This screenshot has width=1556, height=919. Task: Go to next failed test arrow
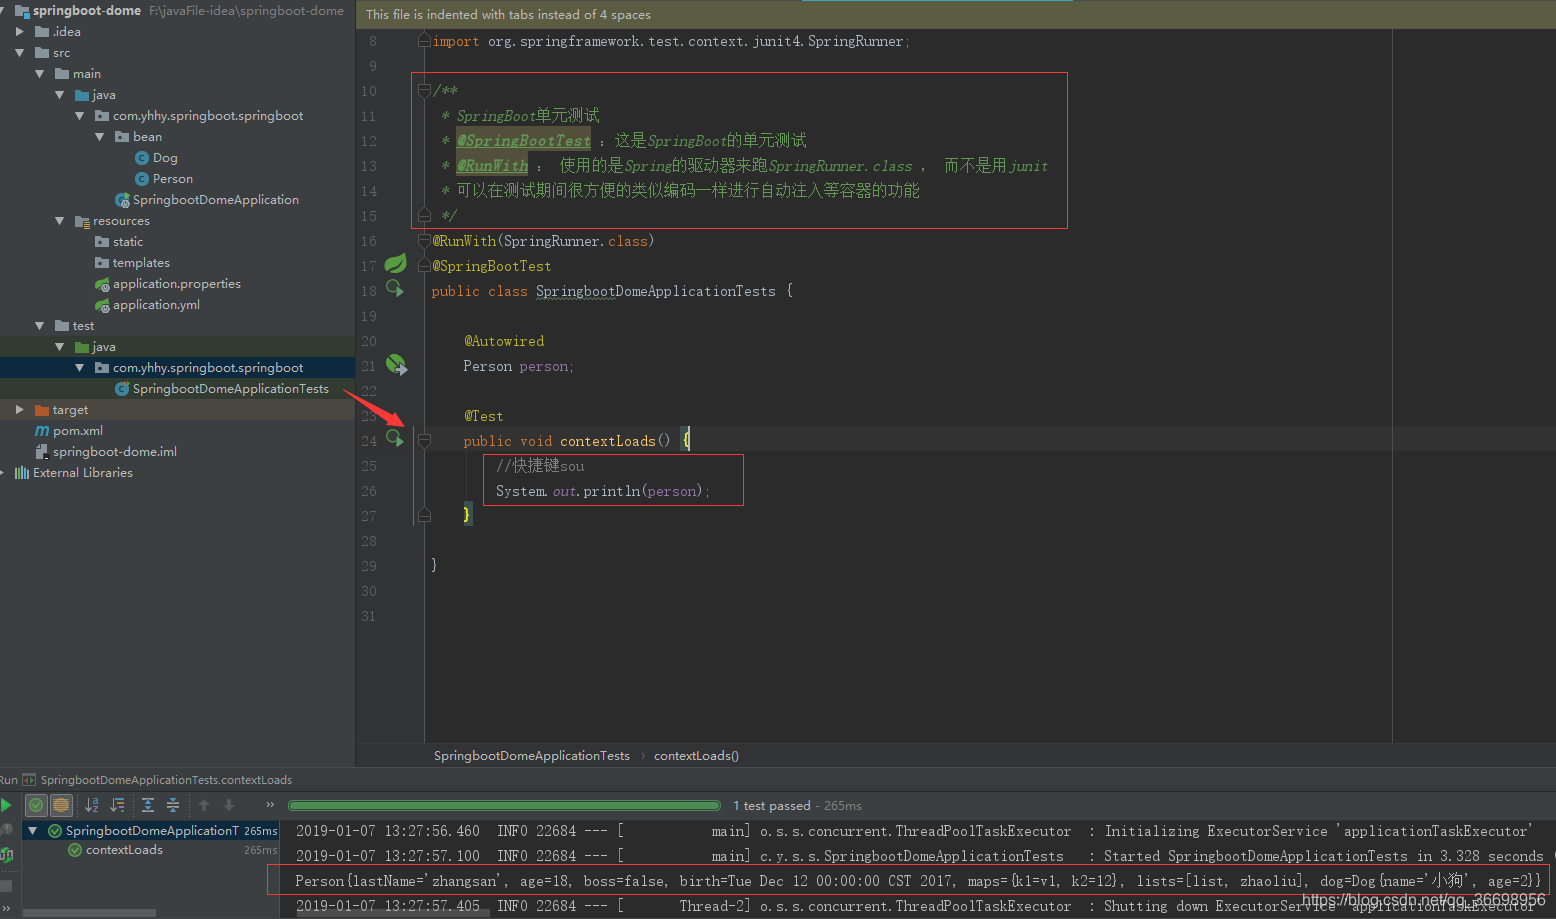[229, 805]
